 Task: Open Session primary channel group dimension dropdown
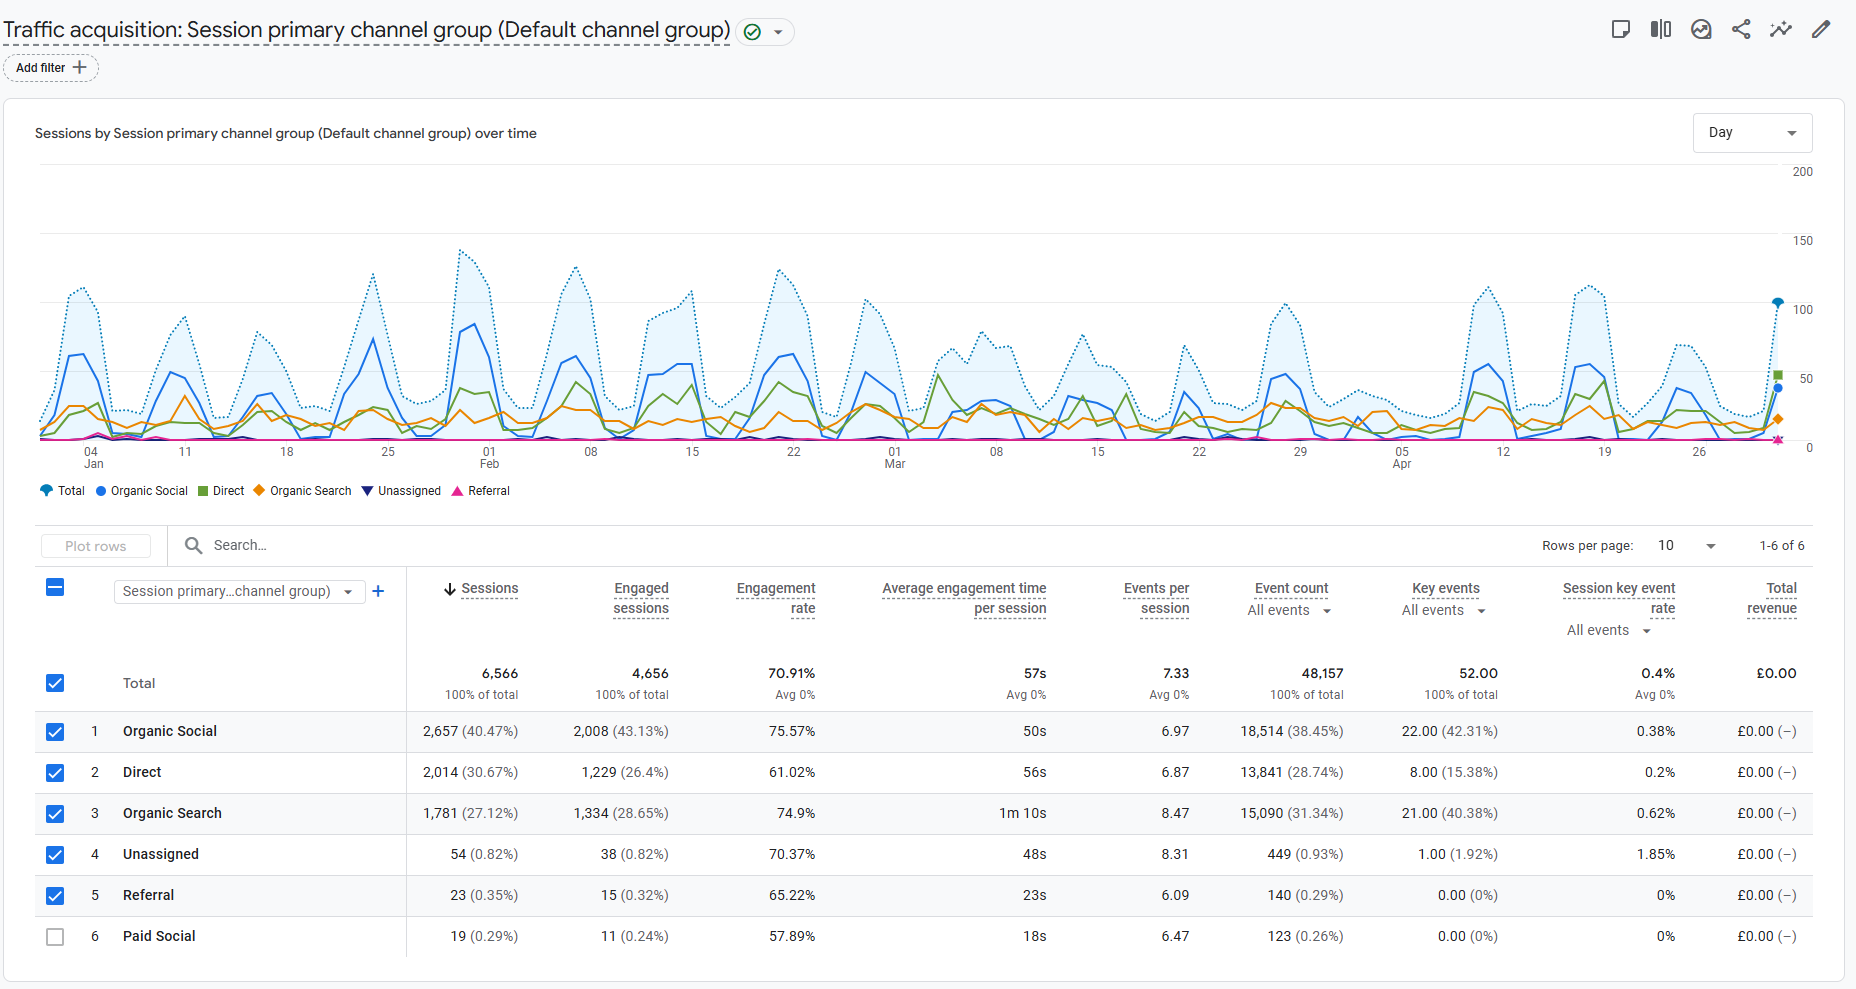239,591
